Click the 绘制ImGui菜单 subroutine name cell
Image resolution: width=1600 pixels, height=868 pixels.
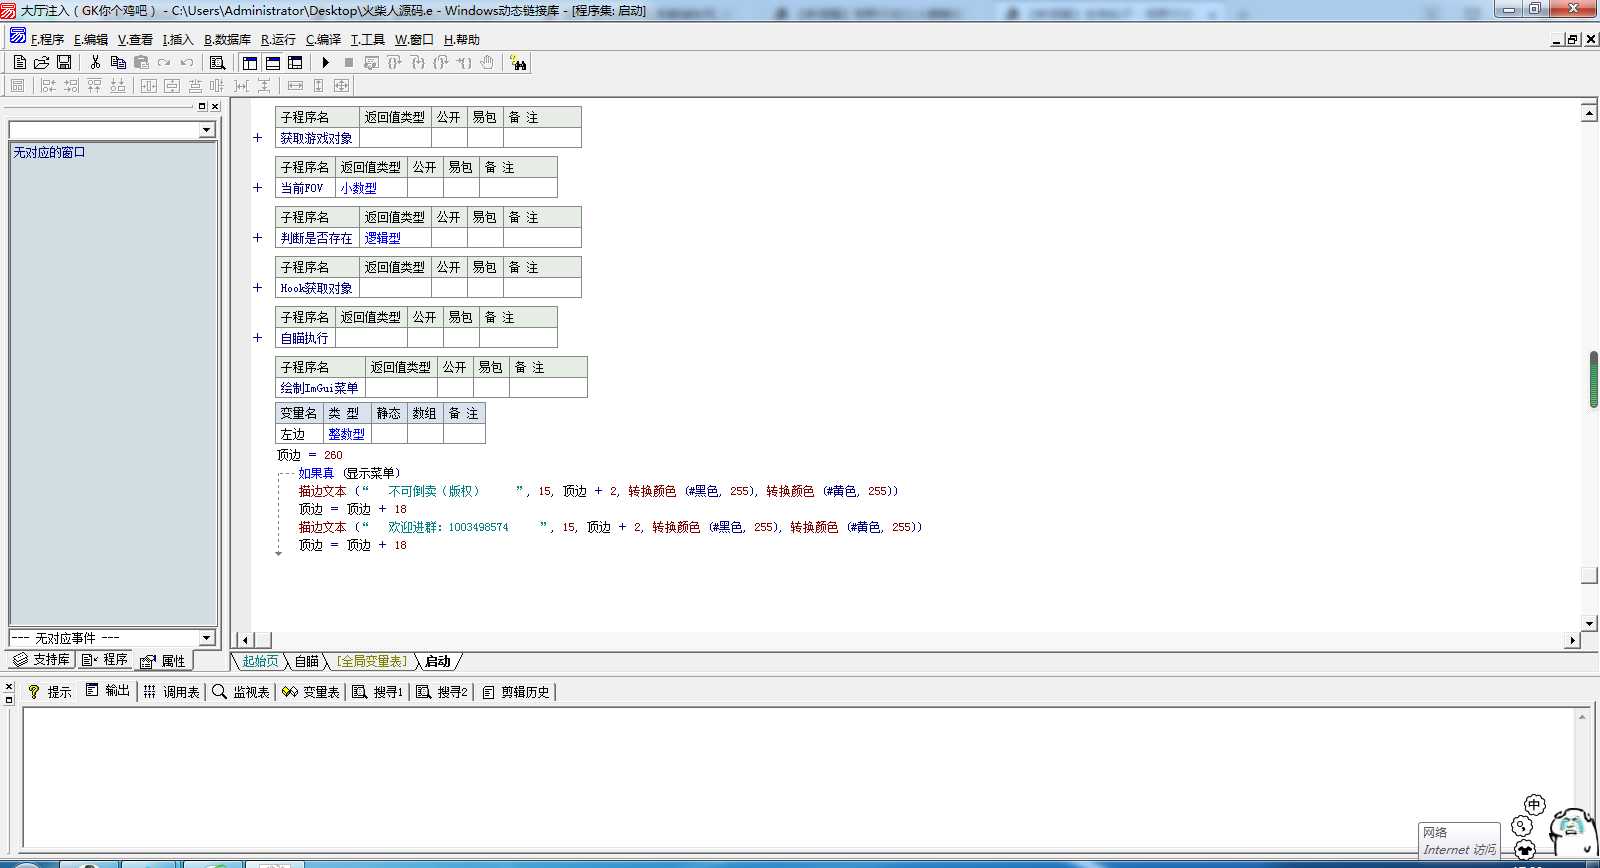(x=320, y=388)
